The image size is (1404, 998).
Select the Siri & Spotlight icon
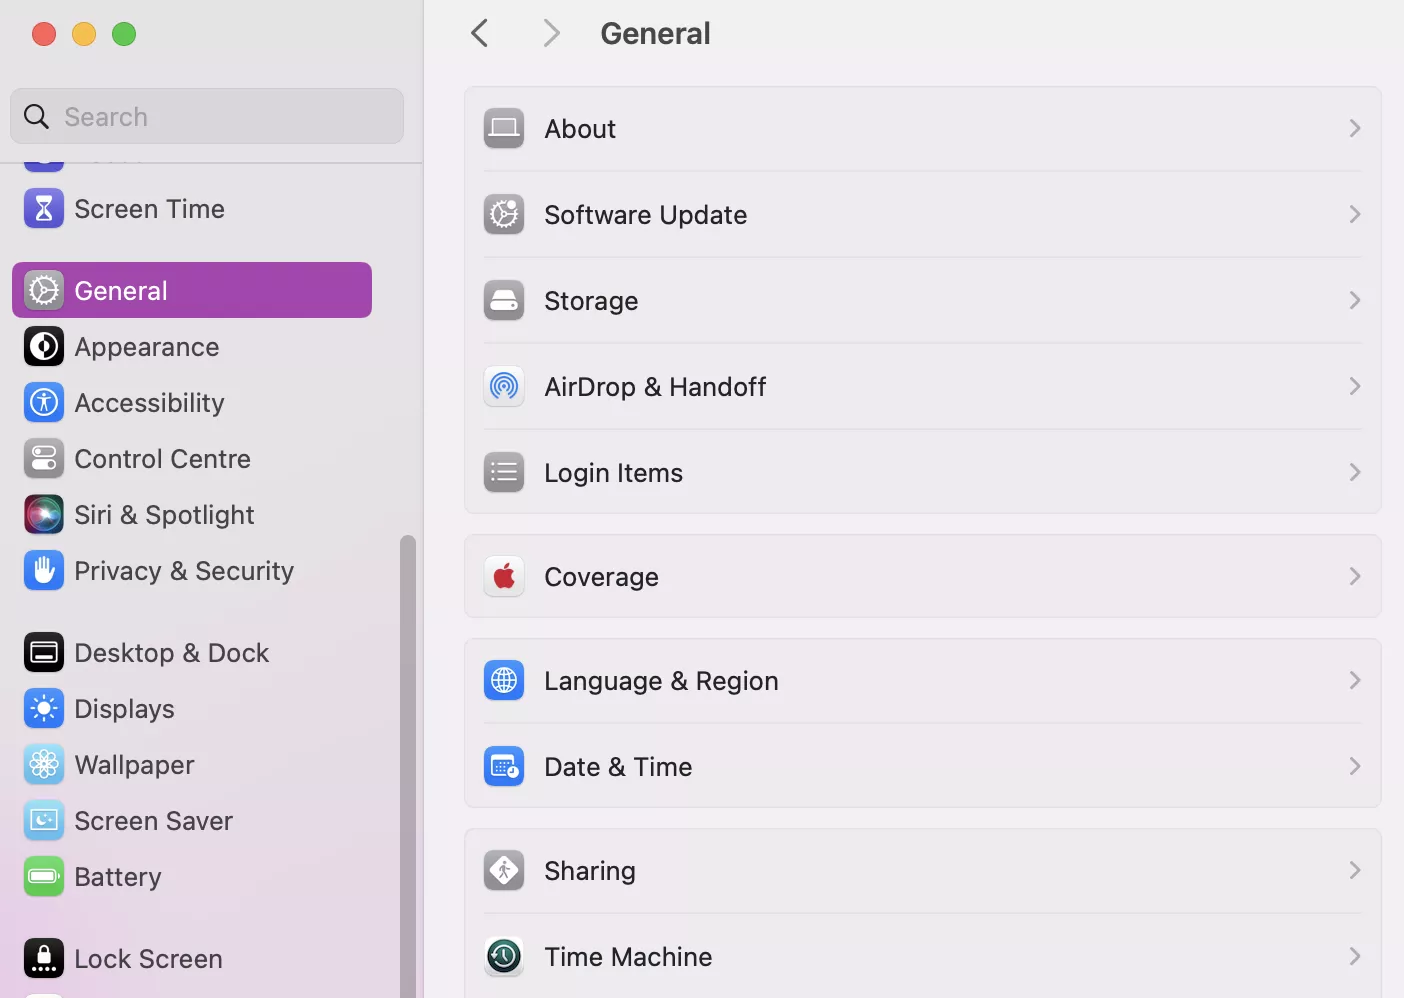[x=44, y=514]
